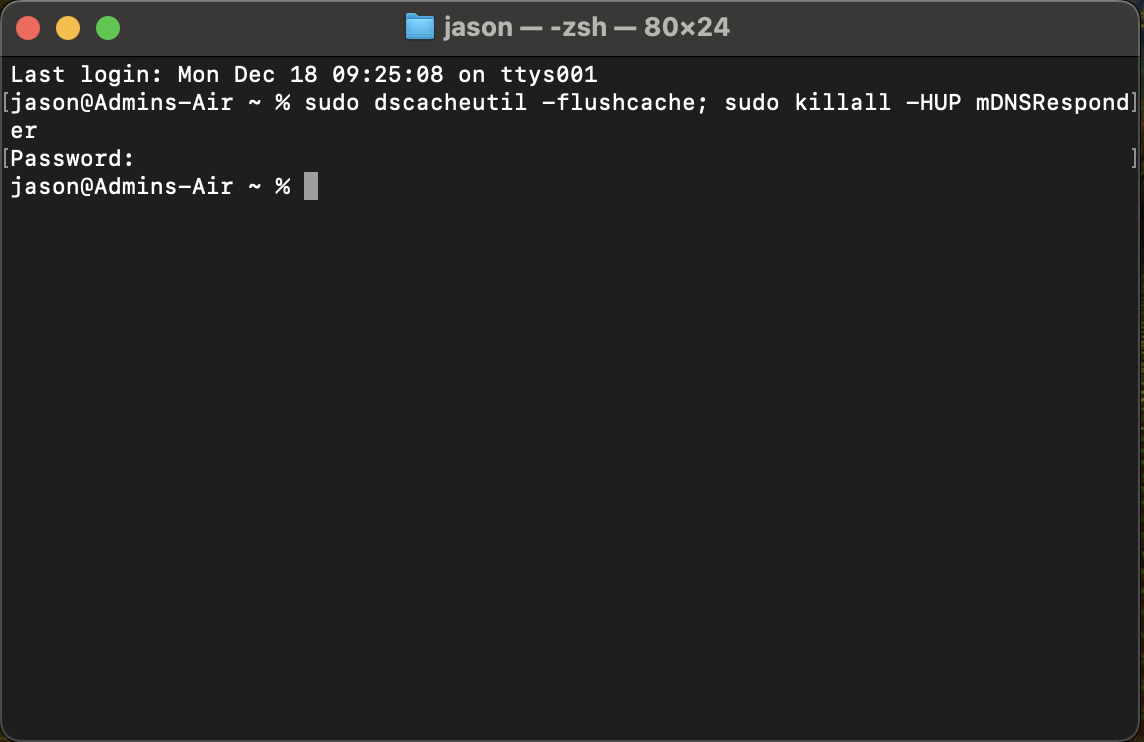Click the window title 'jason — -zsh — 80×24'
This screenshot has height=742, width=1144.
click(x=586, y=27)
